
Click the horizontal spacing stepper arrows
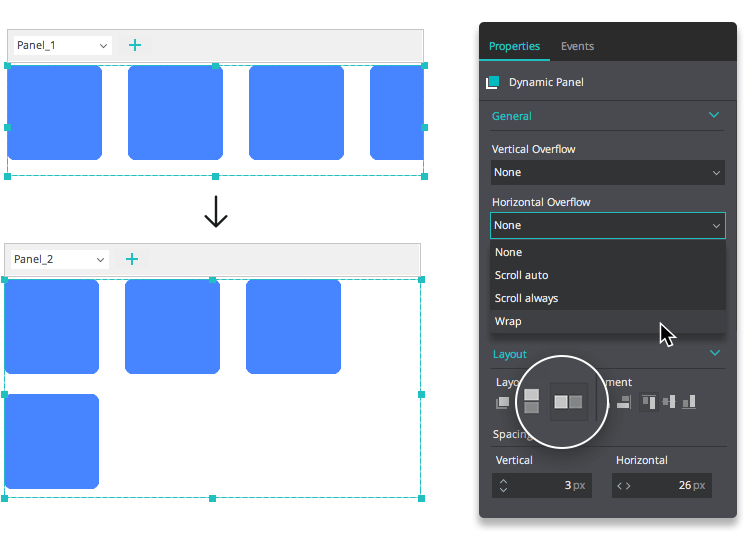(624, 486)
